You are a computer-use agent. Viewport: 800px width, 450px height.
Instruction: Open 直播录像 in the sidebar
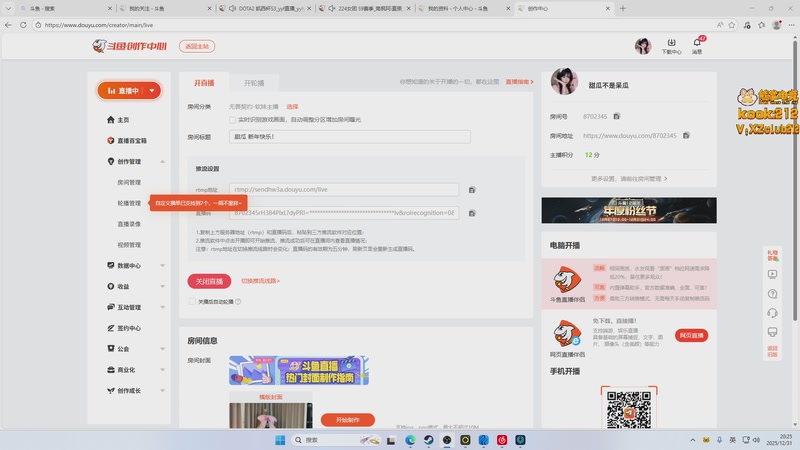pos(129,224)
